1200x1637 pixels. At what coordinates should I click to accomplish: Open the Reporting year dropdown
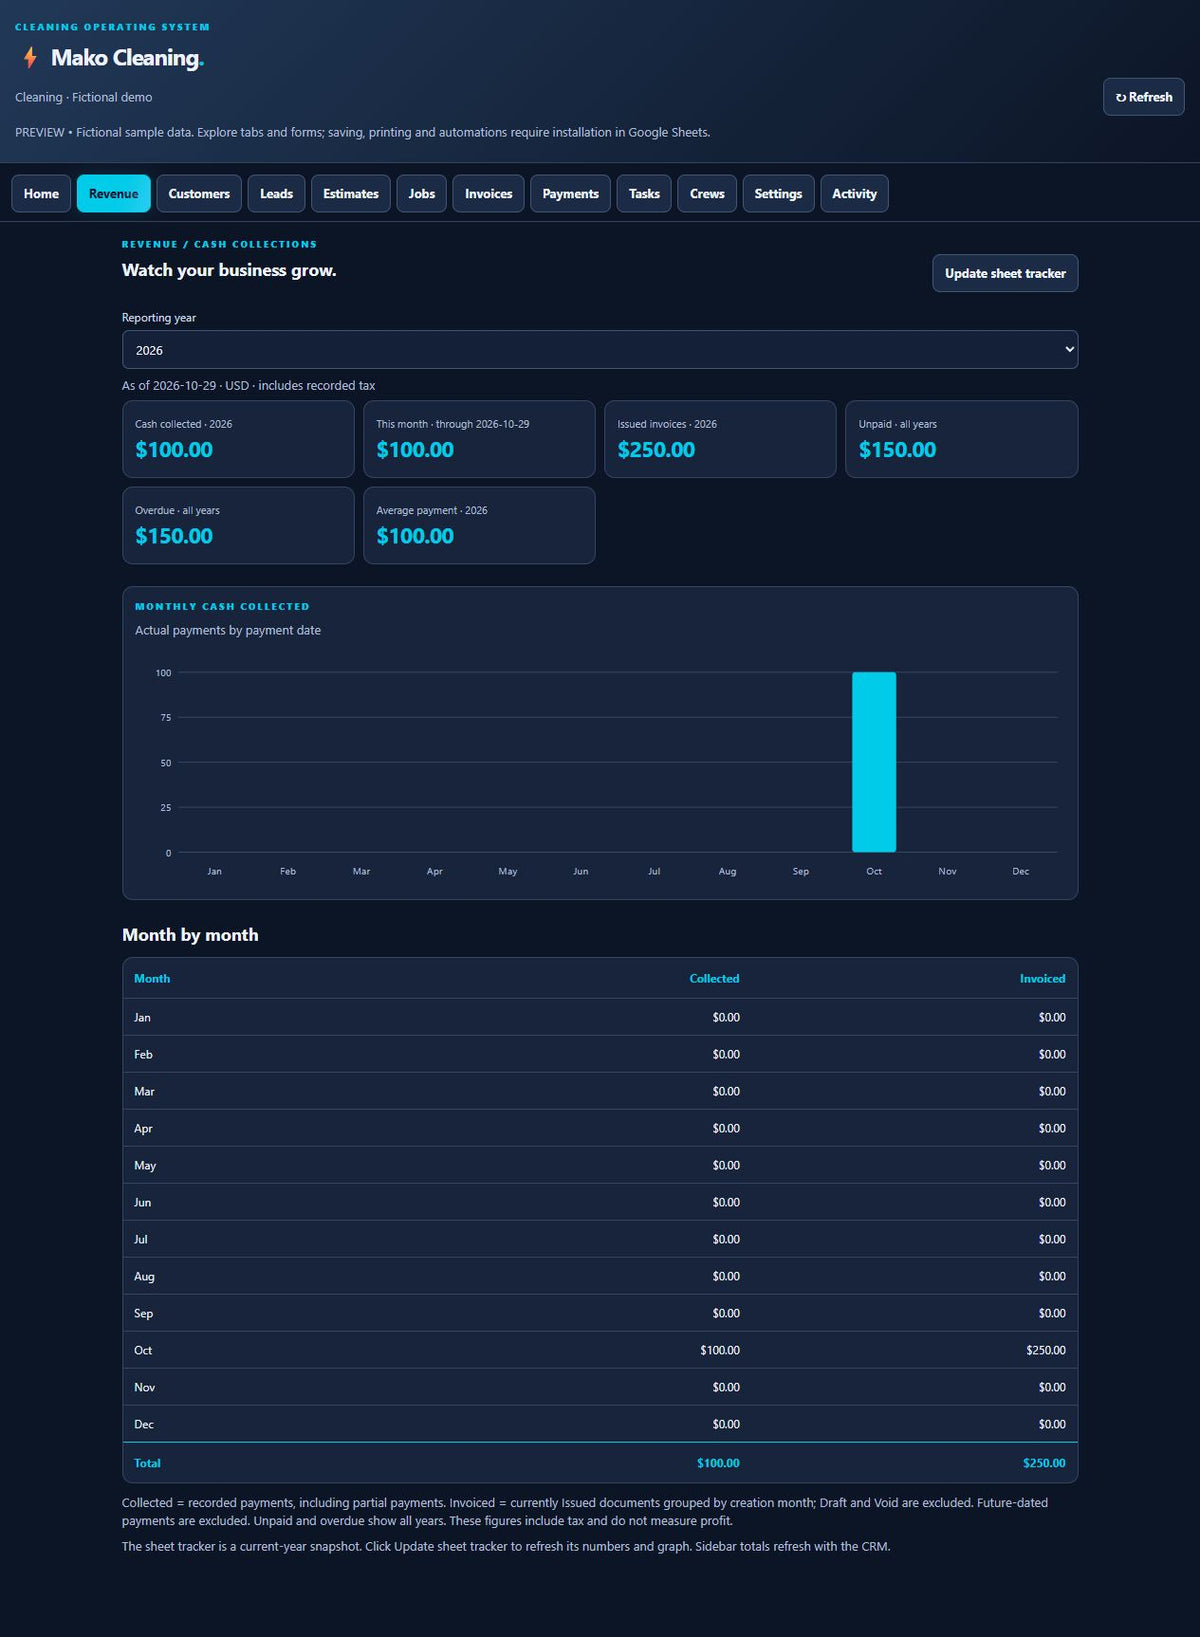600,350
